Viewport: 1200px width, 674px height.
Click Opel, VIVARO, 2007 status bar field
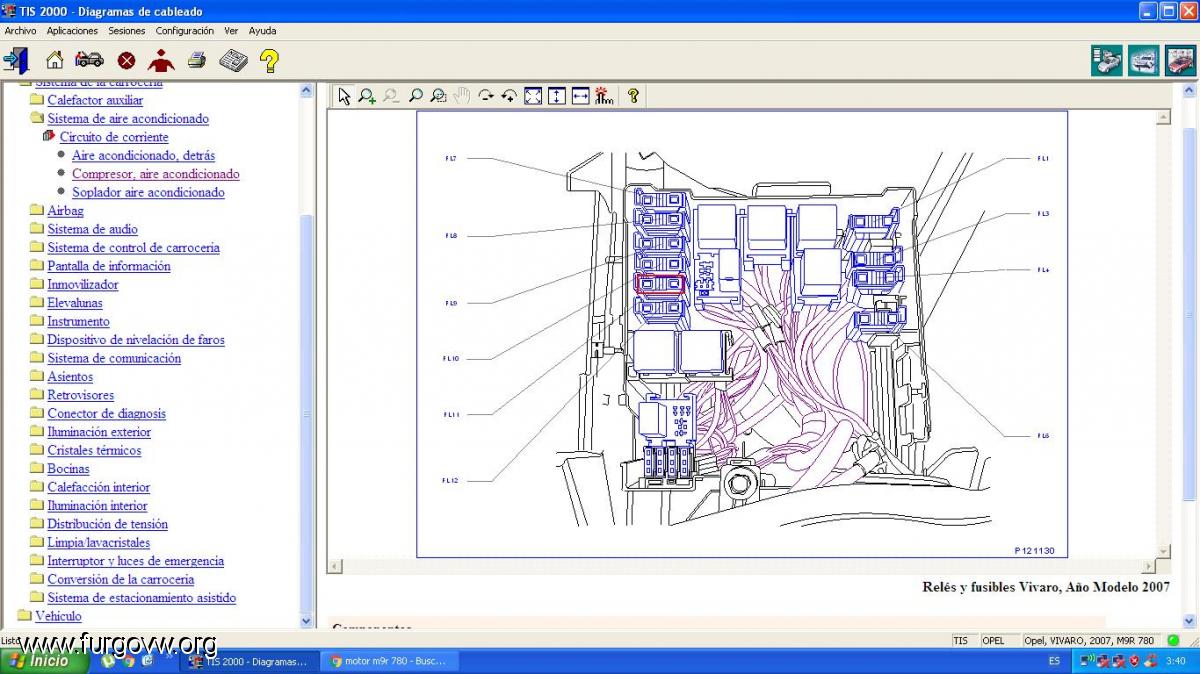point(1089,640)
